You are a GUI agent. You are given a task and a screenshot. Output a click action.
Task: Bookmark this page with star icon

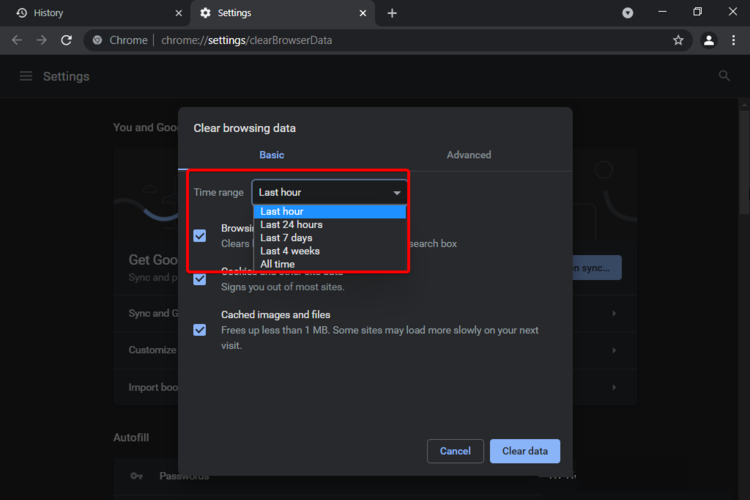click(678, 40)
